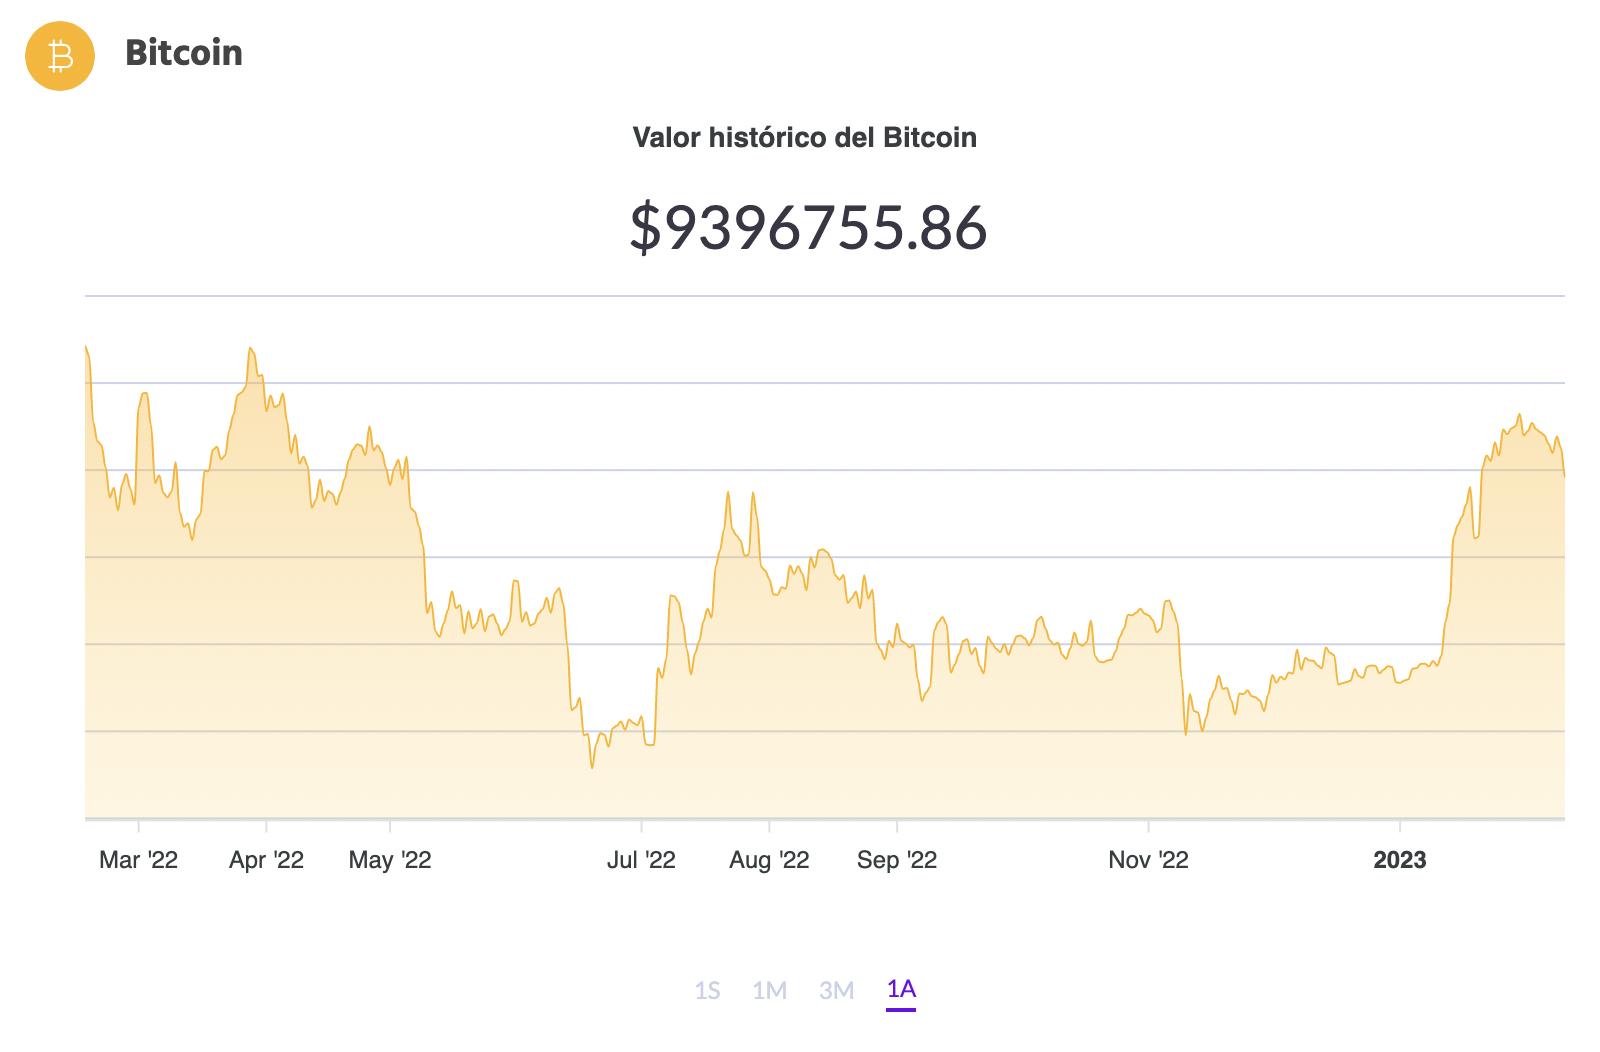Screen dimensions: 1600x1052
Task: Click the Aug '22 axis label
Action: pos(768,858)
